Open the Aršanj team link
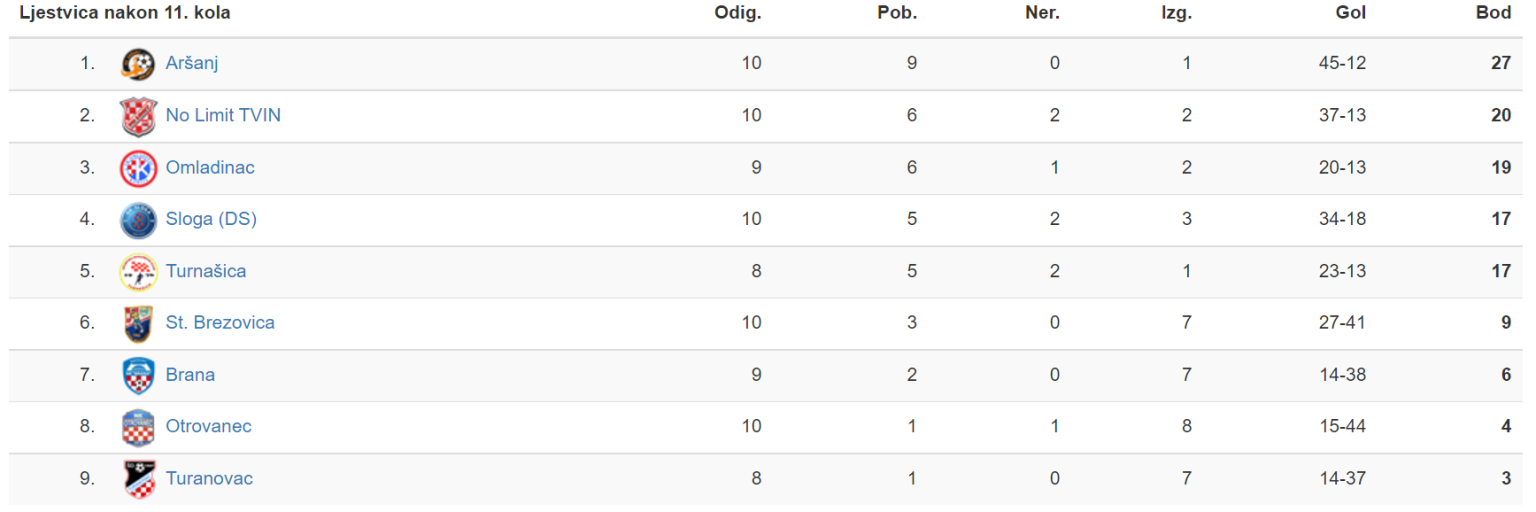The height and width of the screenshot is (512, 1536). (x=192, y=63)
